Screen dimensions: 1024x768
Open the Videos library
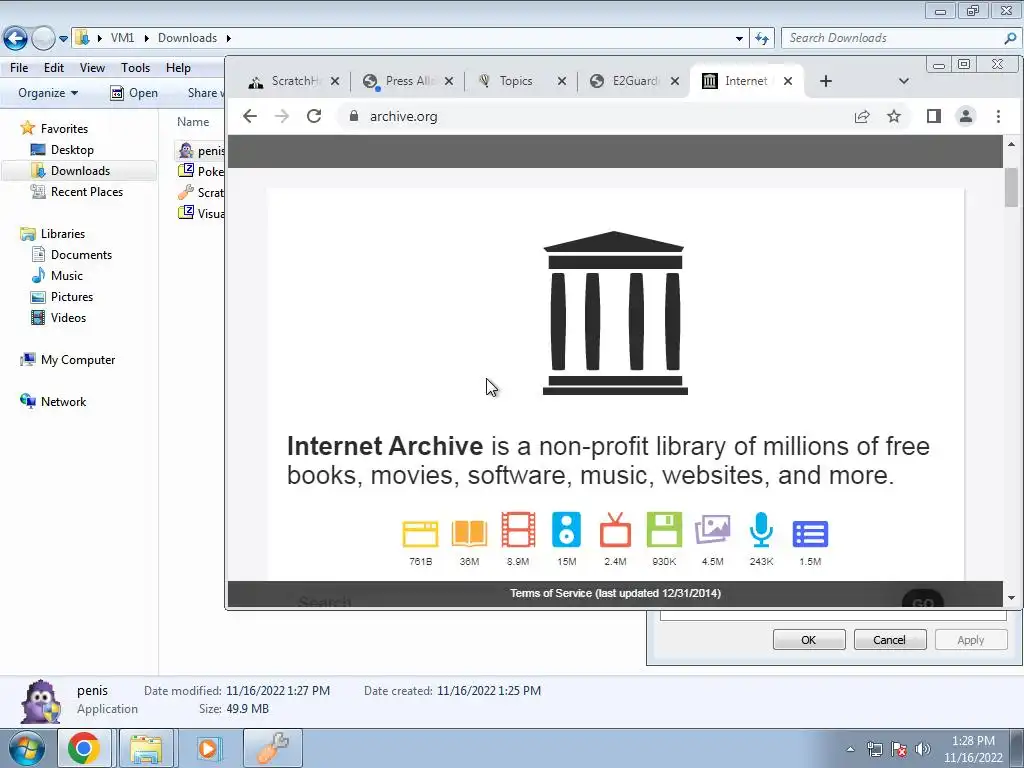point(68,317)
